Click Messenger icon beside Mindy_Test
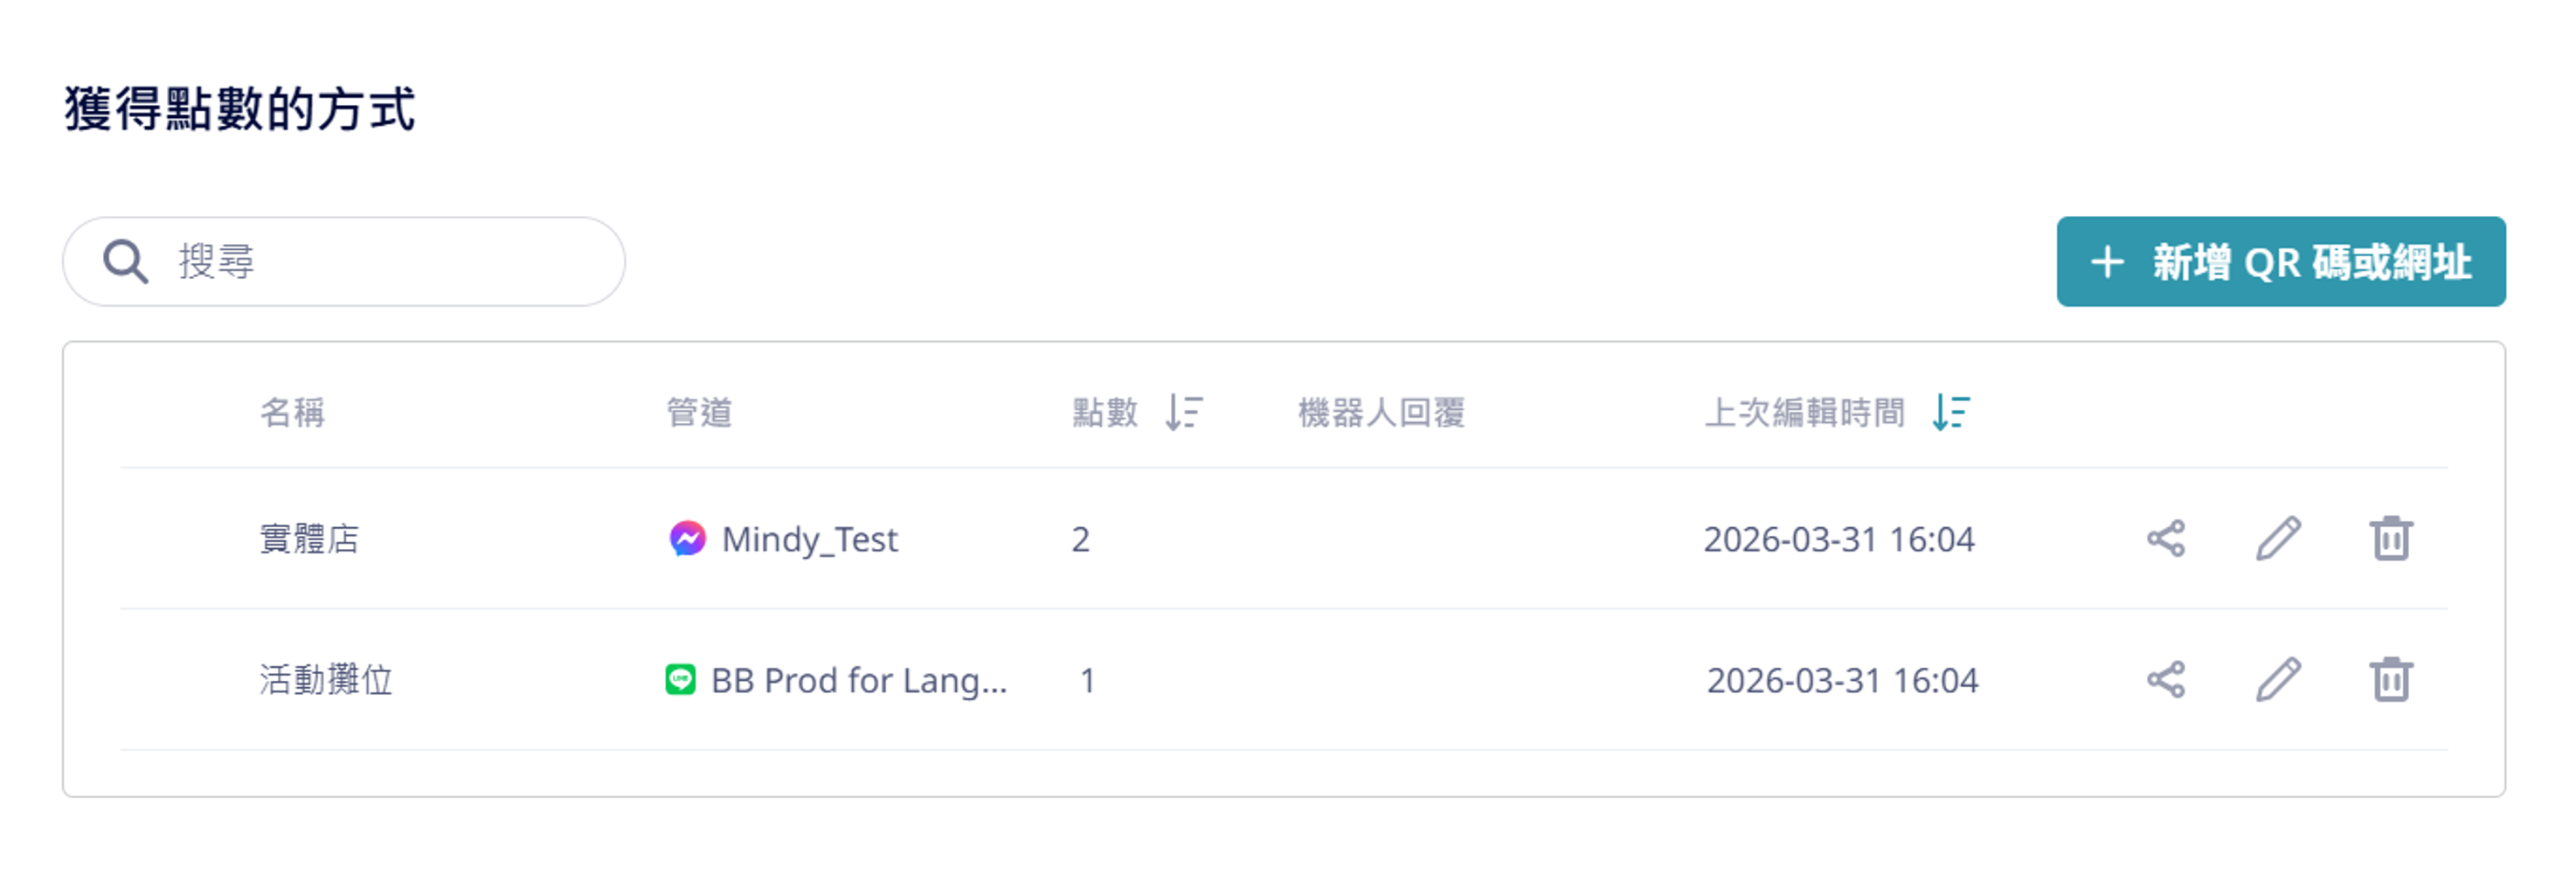This screenshot has height=875, width=2576. pos(687,539)
